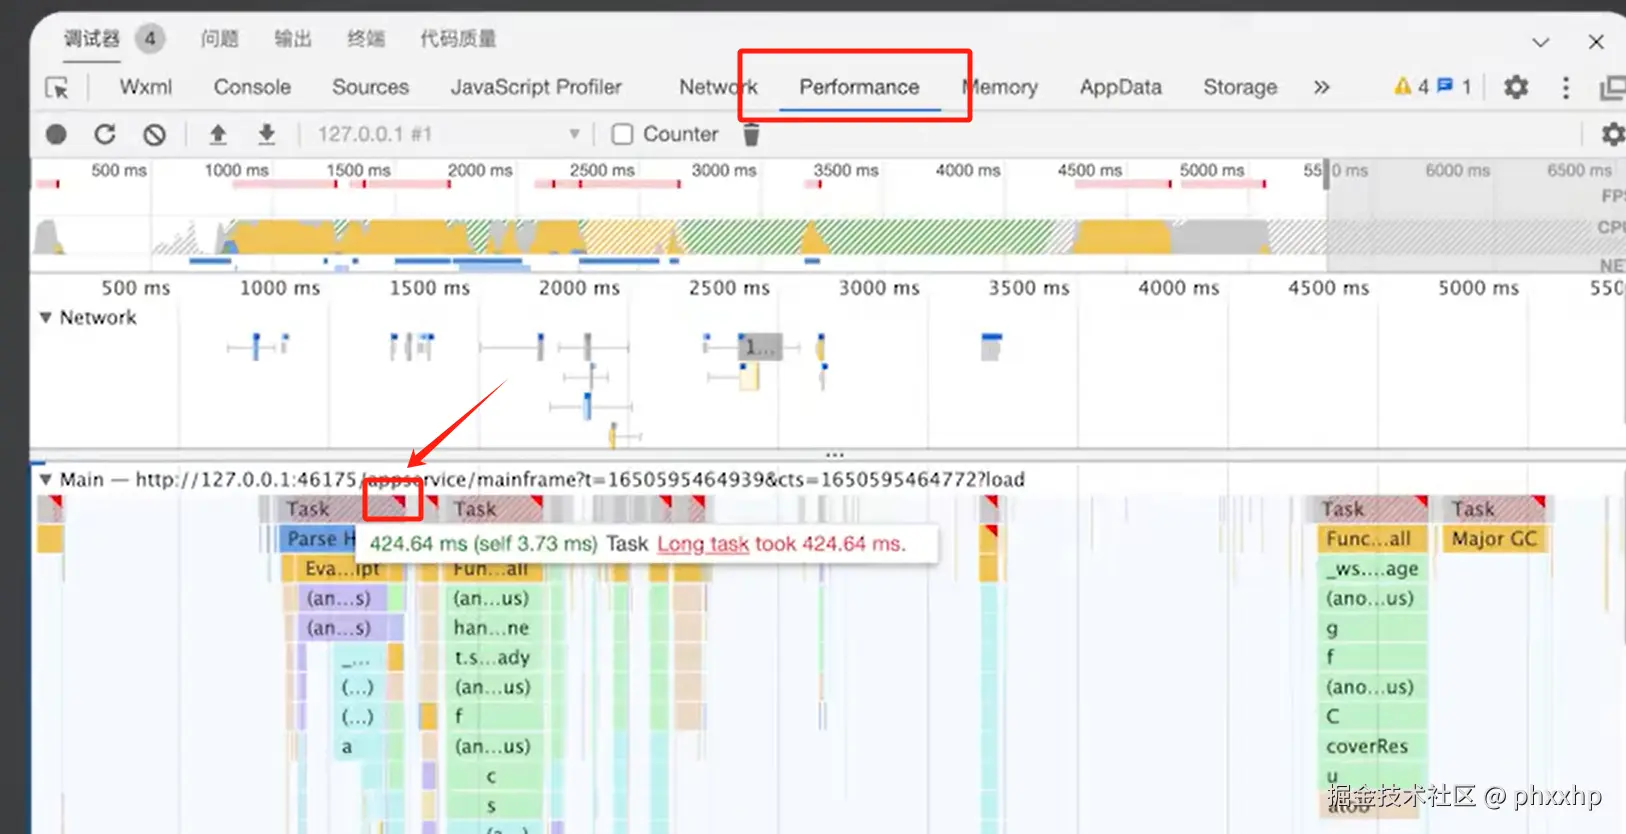Switch to the Wxml tab

click(x=146, y=87)
